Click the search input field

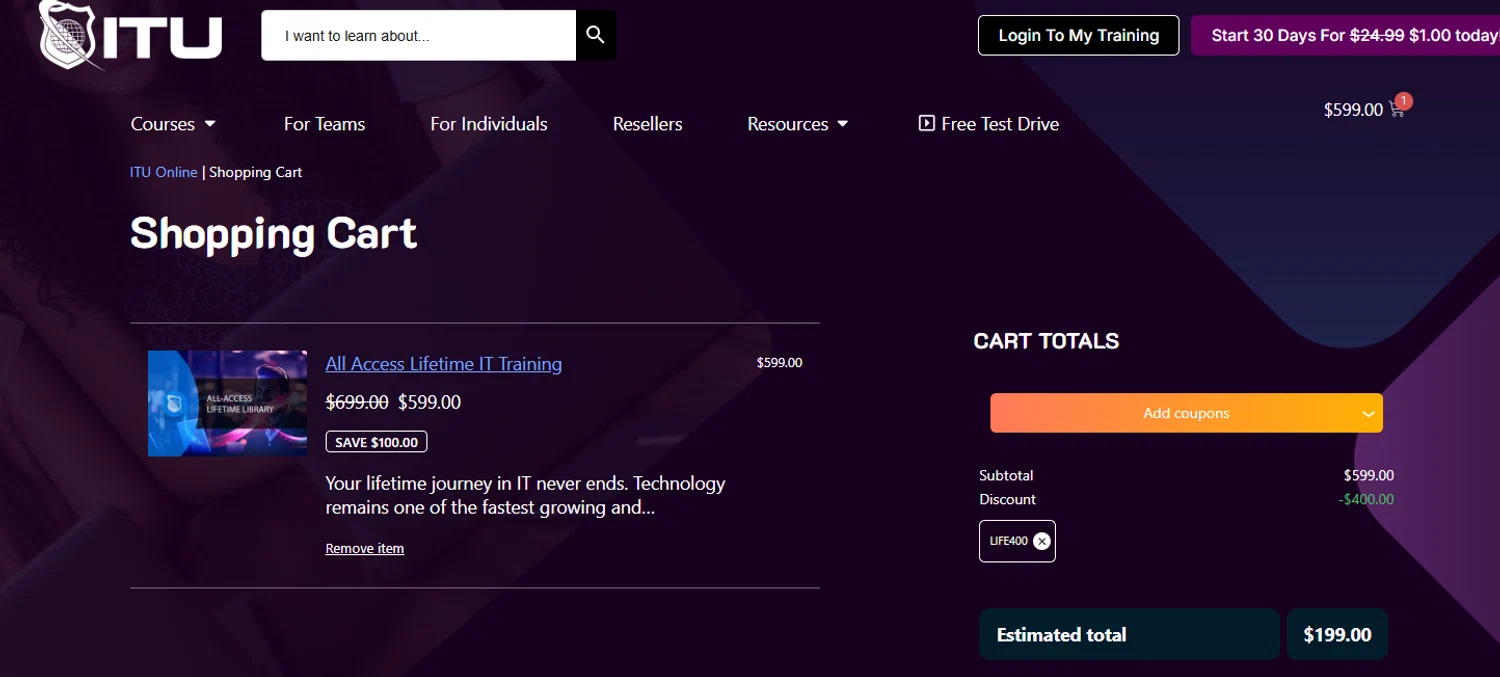418,35
